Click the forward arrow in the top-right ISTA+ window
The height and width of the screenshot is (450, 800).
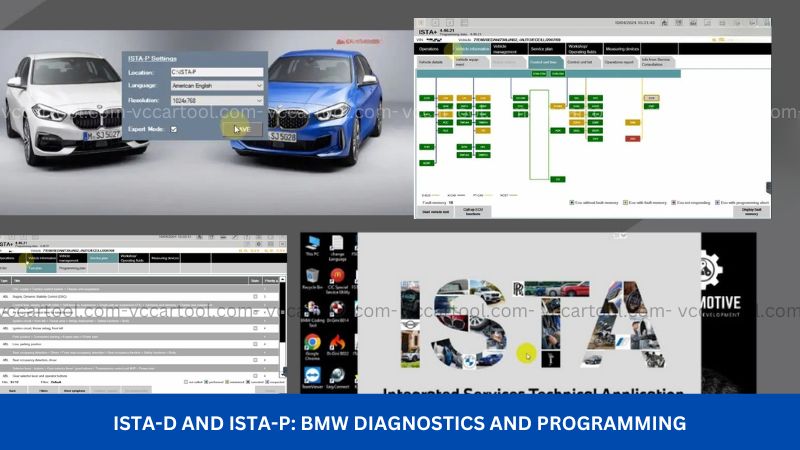point(450,23)
